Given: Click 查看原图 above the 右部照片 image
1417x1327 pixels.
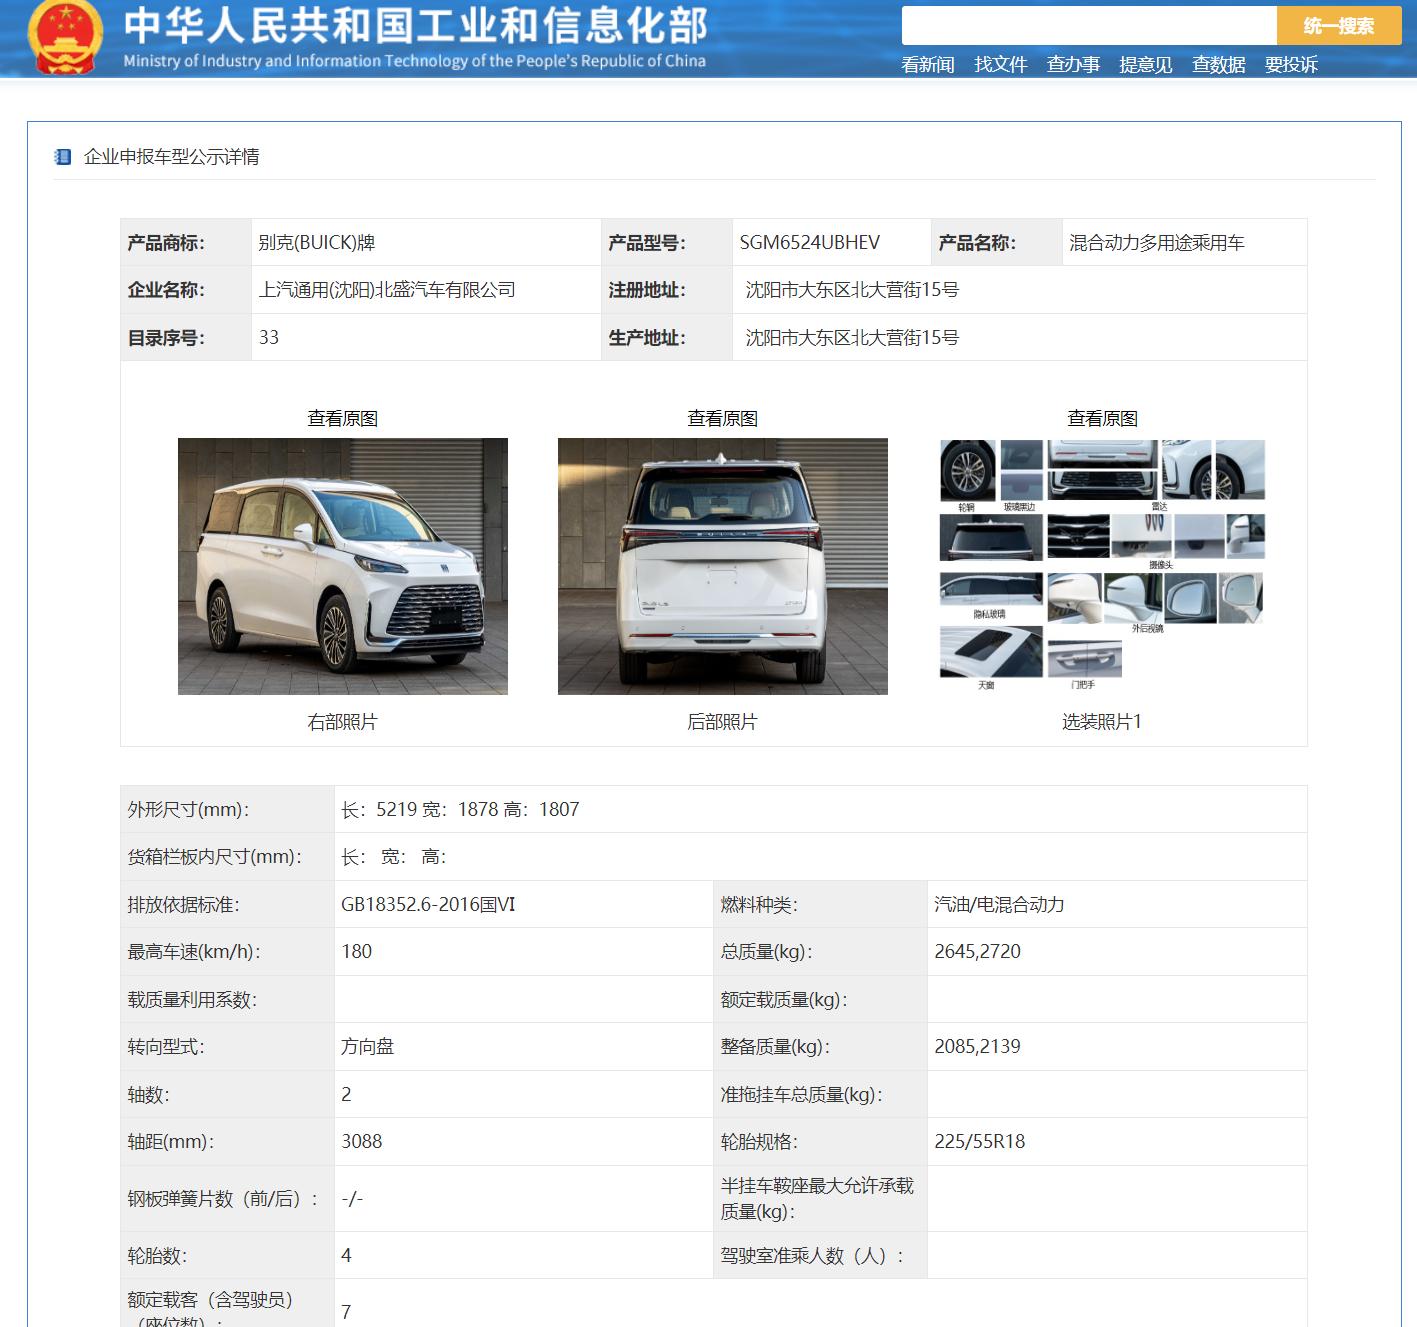Looking at the screenshot, I should tap(343, 419).
